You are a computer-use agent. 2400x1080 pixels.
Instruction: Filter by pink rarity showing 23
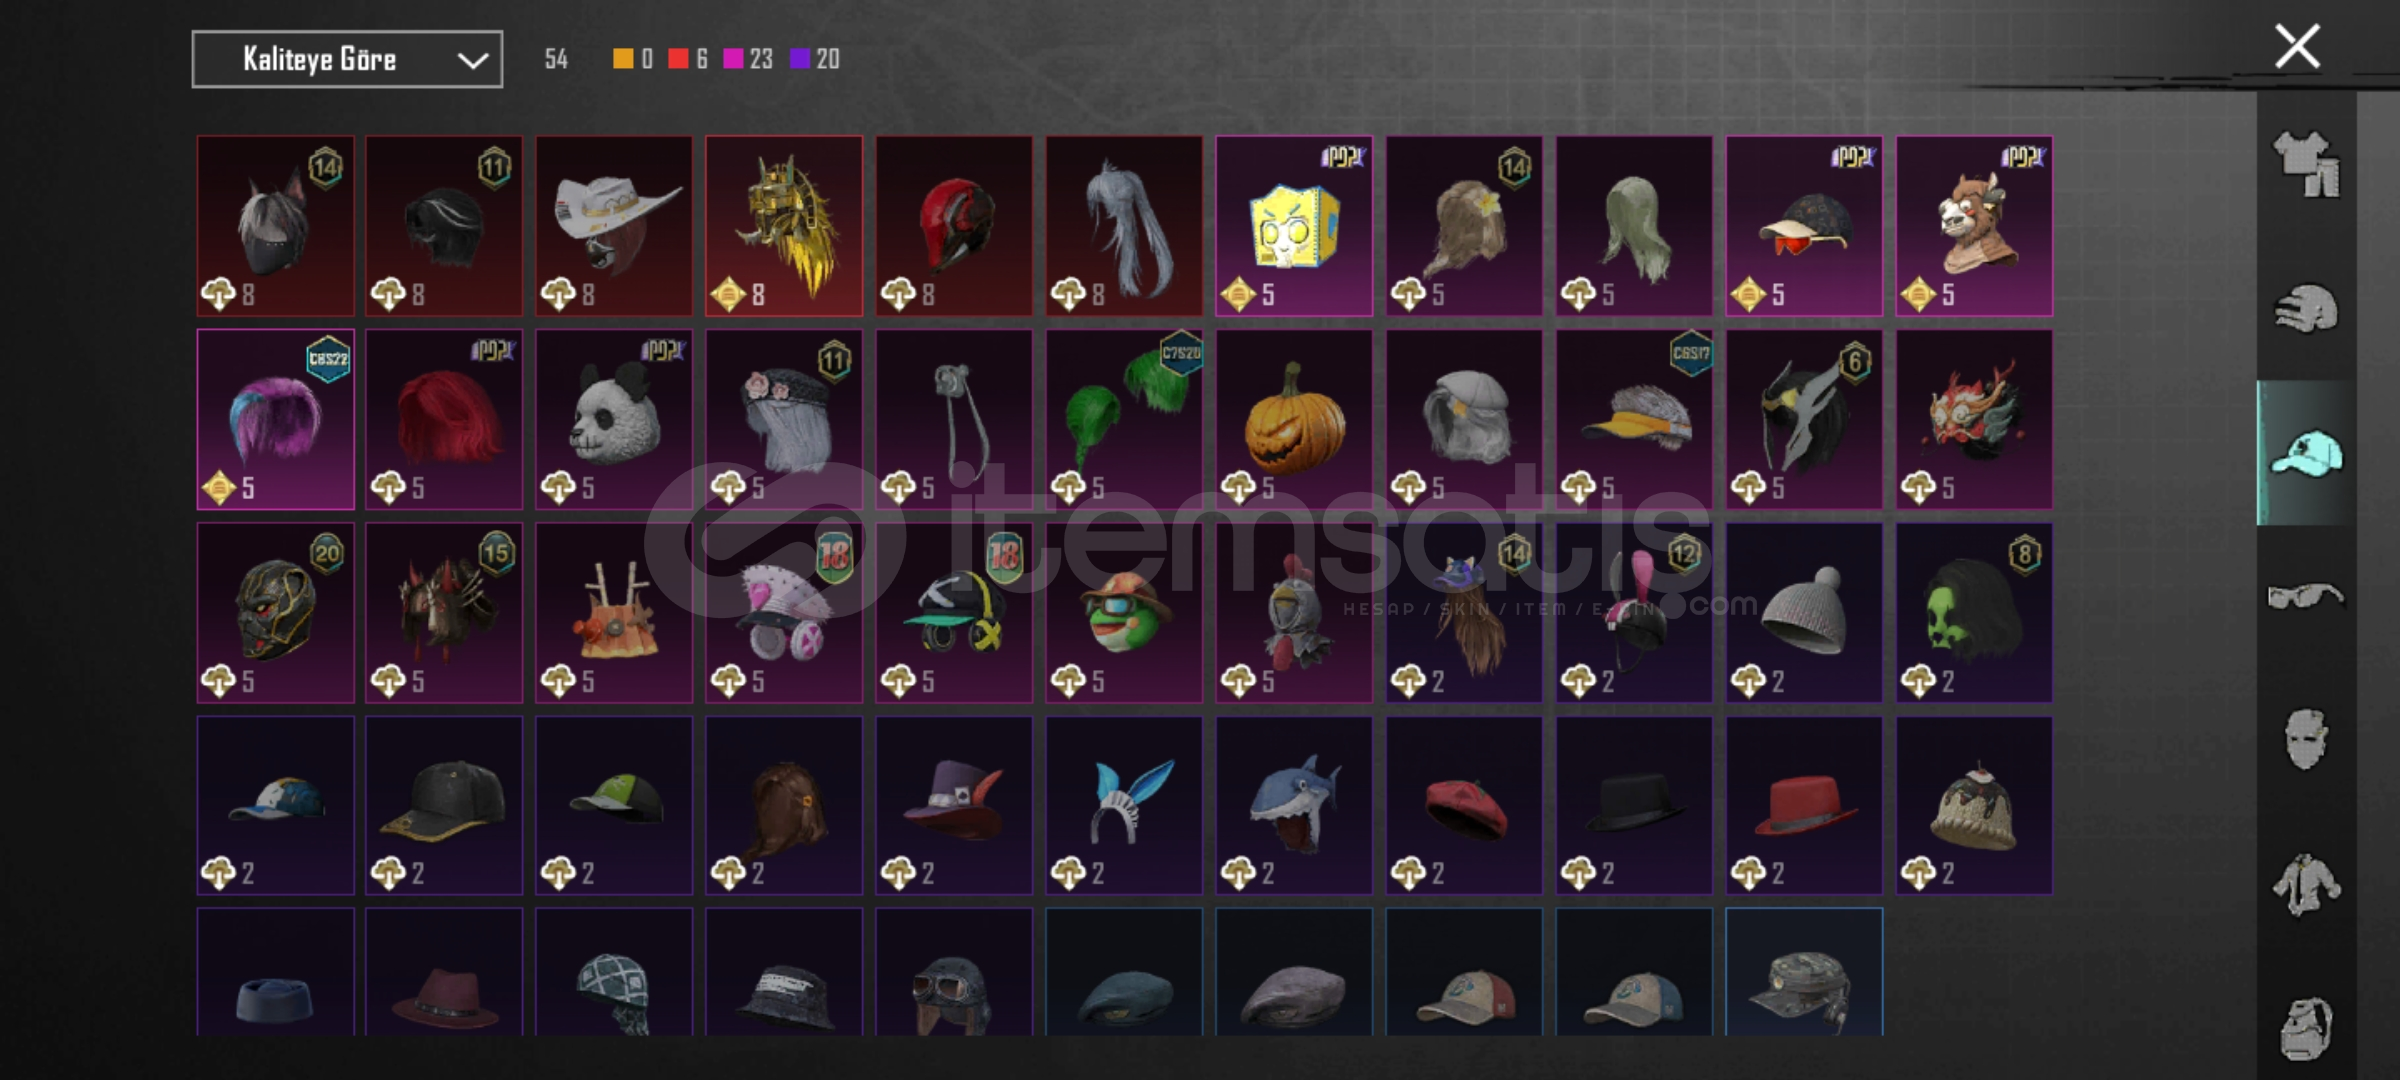(748, 59)
